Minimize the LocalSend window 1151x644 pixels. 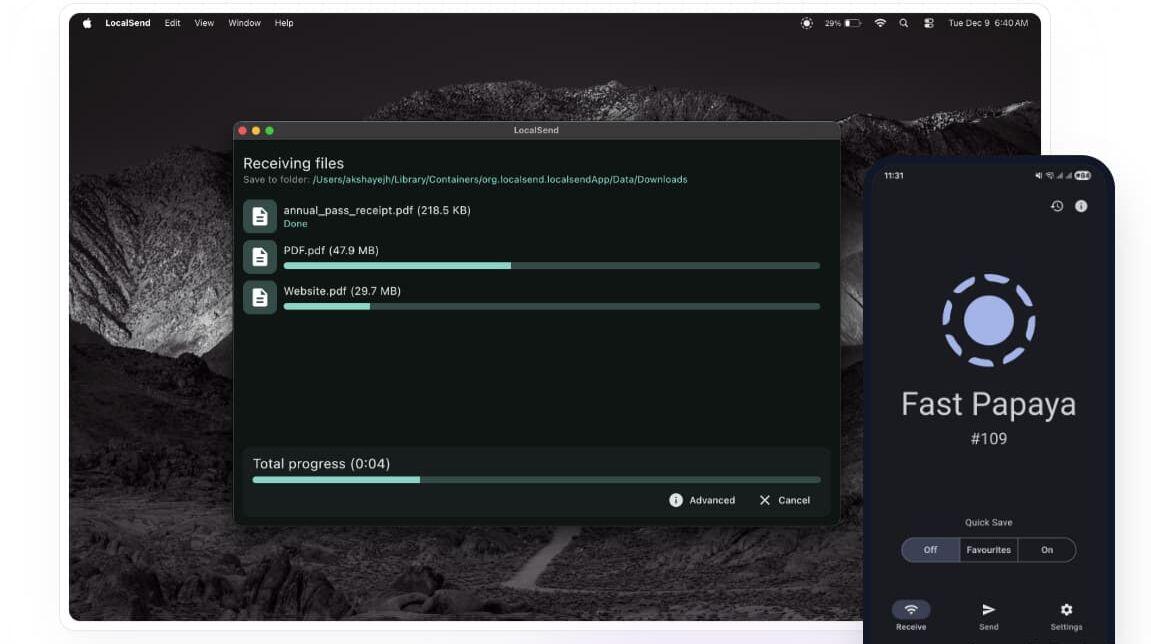(256, 131)
